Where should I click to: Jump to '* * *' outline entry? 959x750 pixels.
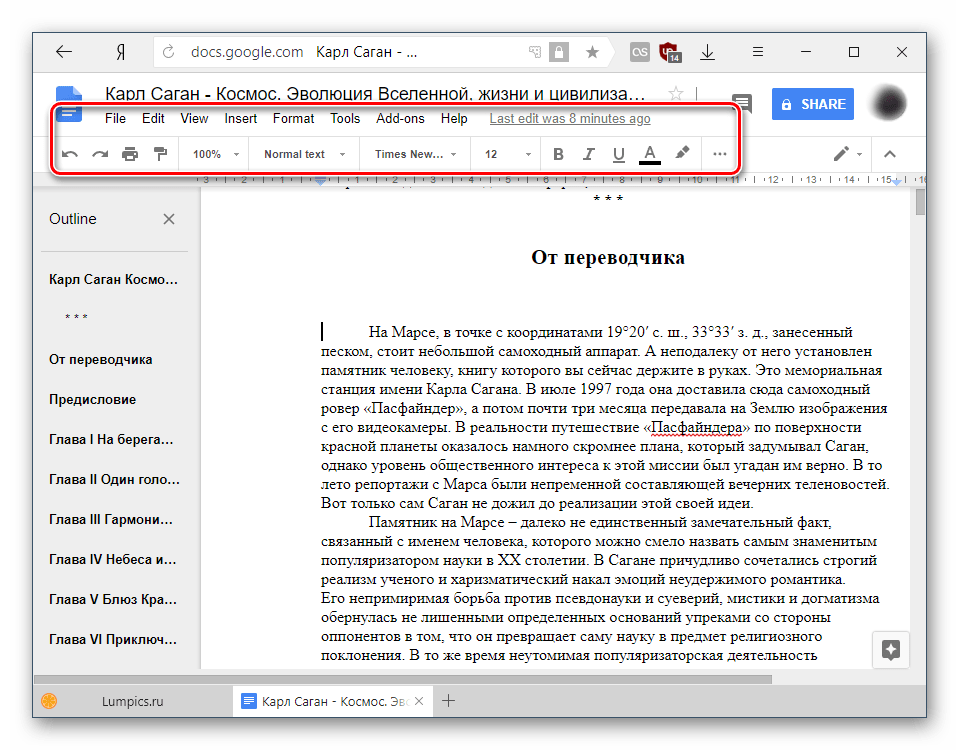[x=76, y=317]
